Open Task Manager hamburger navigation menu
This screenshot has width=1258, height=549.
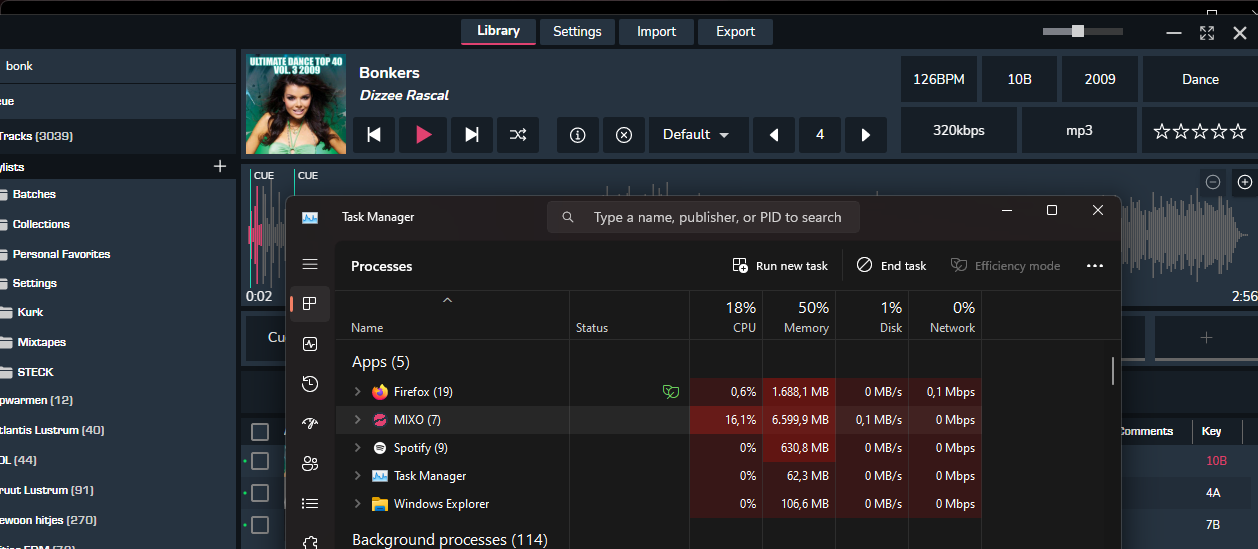(310, 264)
